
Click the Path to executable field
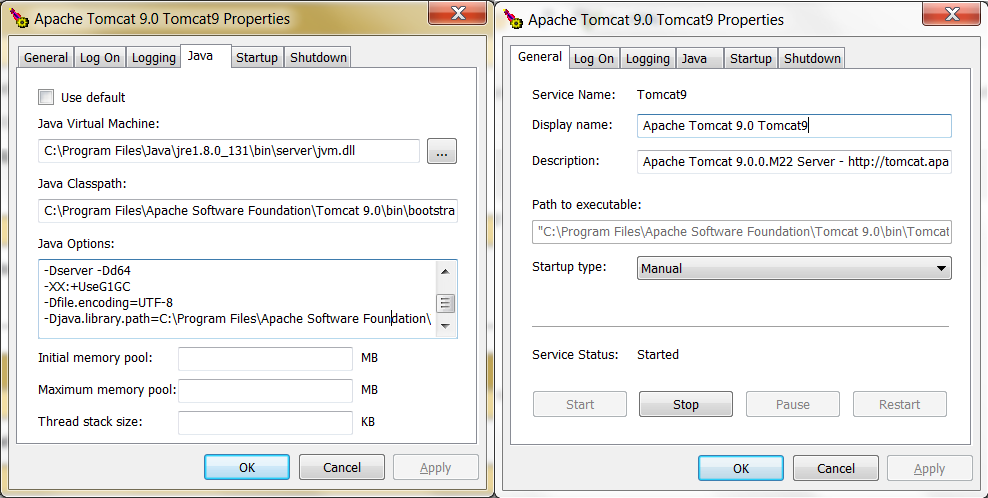point(742,231)
